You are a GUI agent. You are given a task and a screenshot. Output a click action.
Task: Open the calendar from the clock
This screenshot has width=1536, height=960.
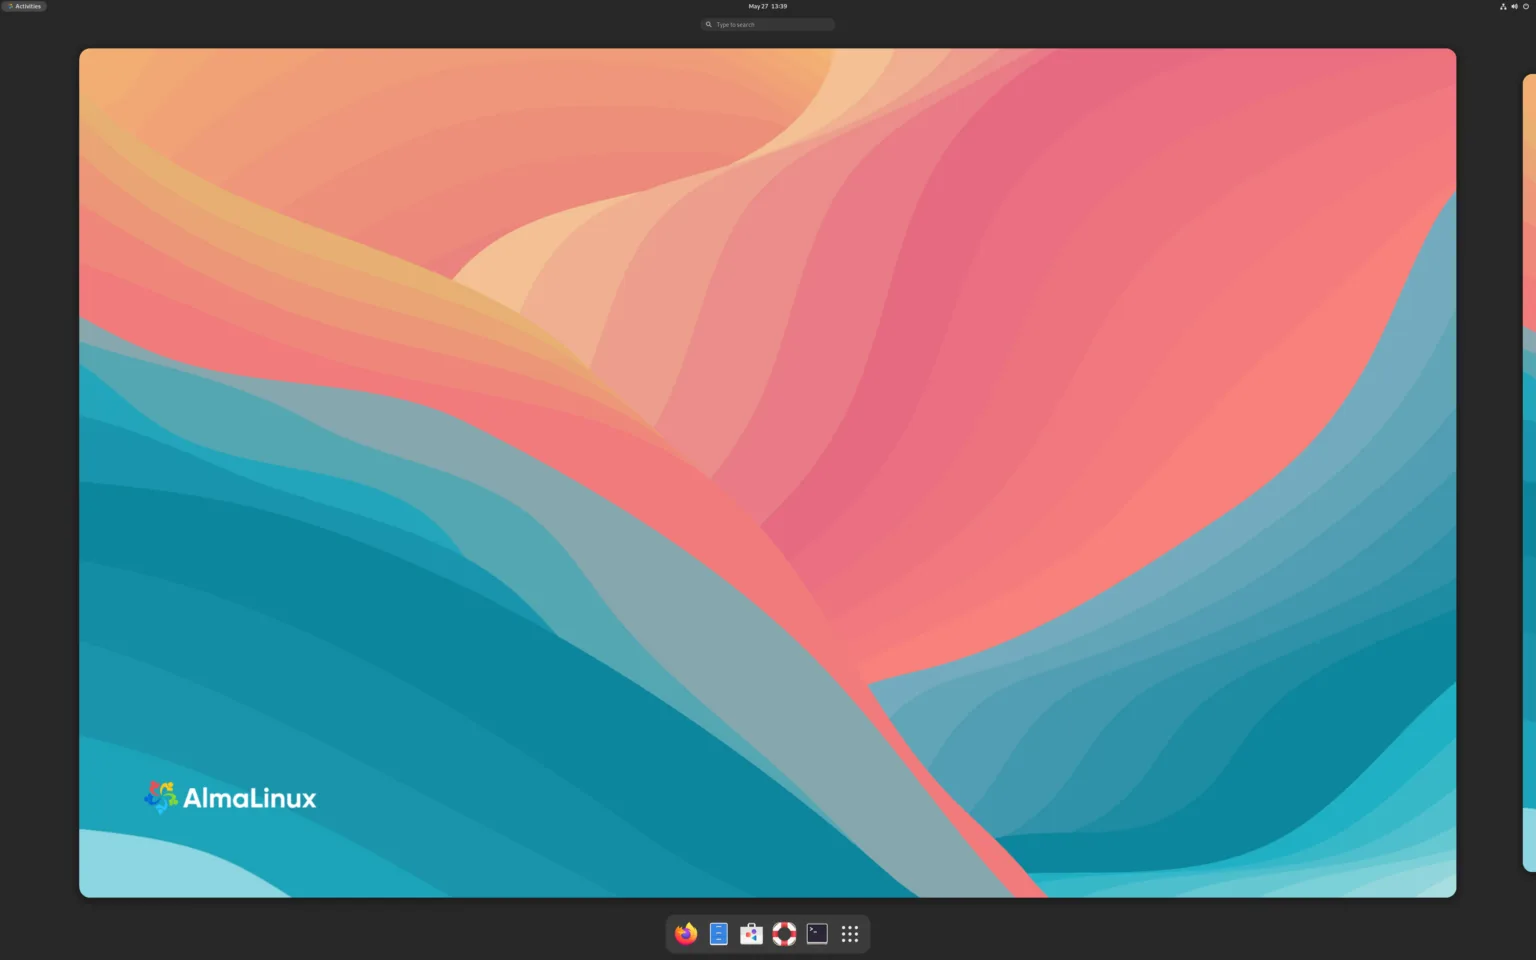tap(766, 6)
